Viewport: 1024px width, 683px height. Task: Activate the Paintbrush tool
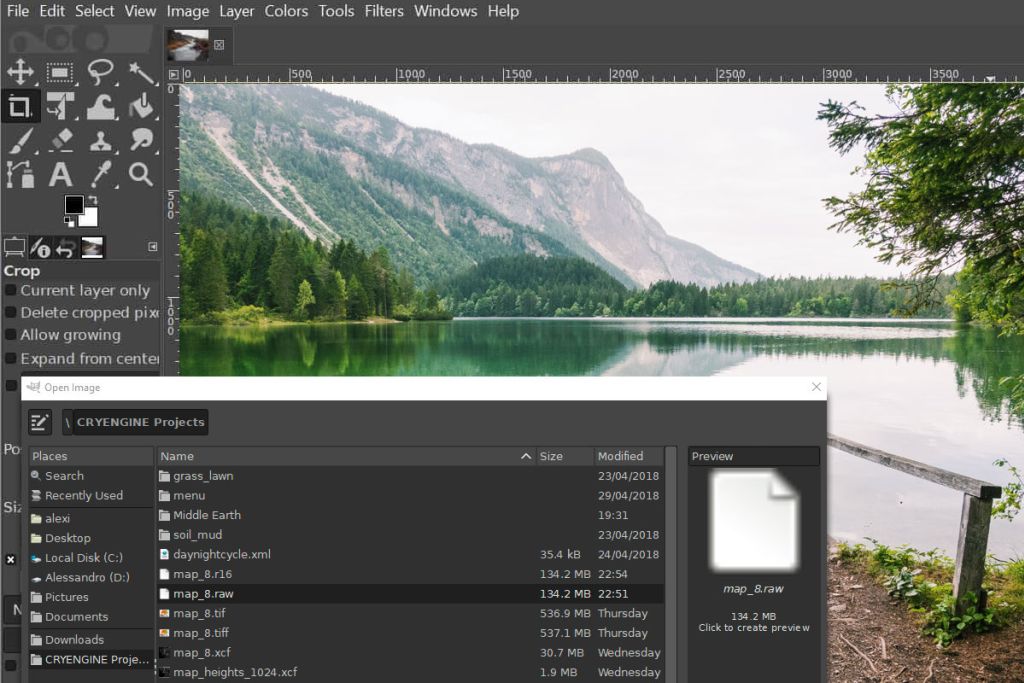[x=20, y=140]
